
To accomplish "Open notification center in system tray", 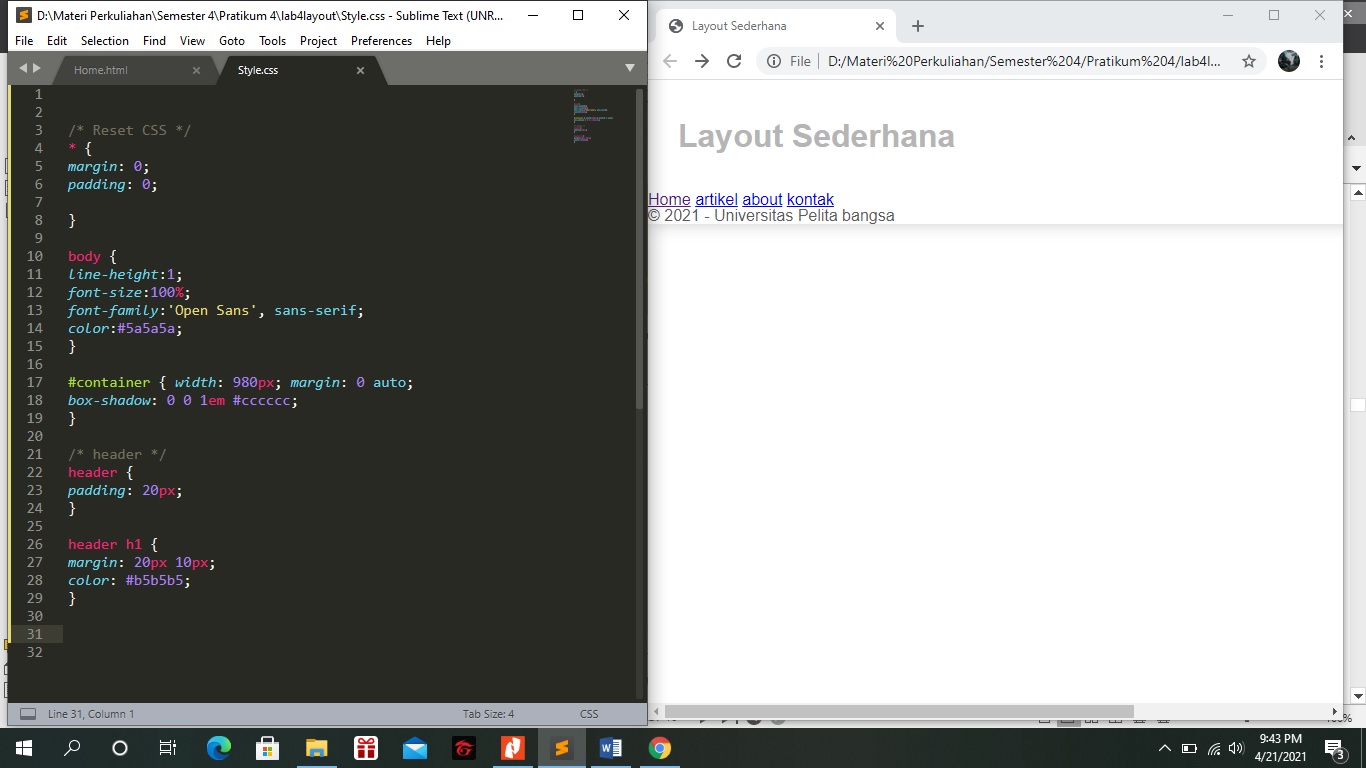I will [x=1334, y=748].
